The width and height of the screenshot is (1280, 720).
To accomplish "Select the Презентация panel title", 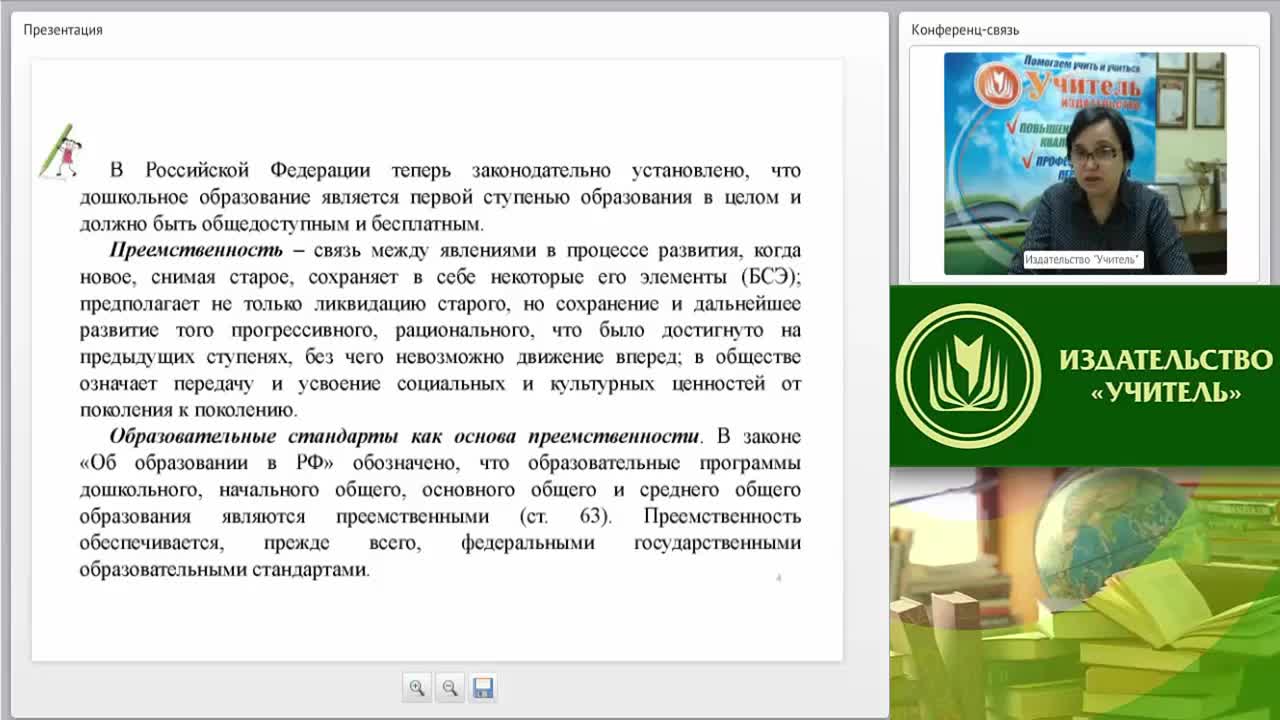I will pos(63,30).
